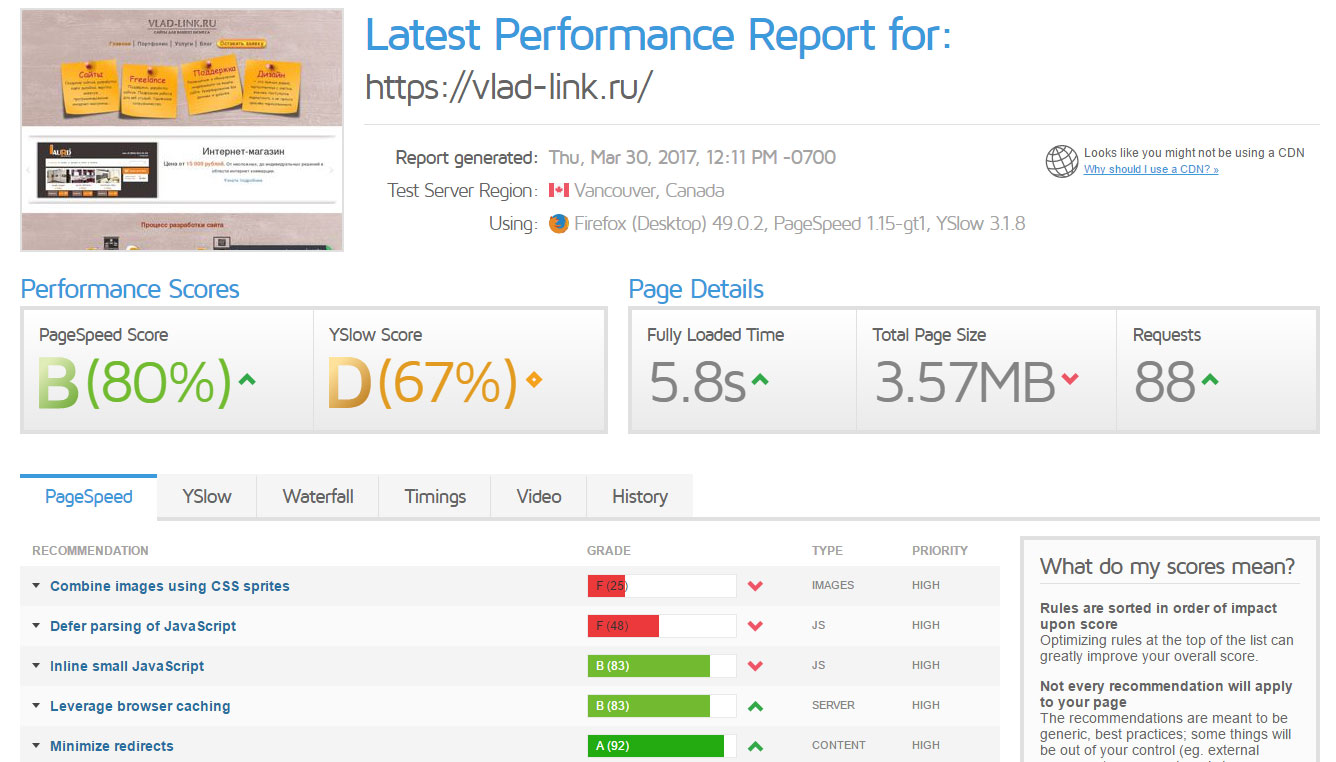
Task: Go to the Timings tab
Action: point(435,497)
